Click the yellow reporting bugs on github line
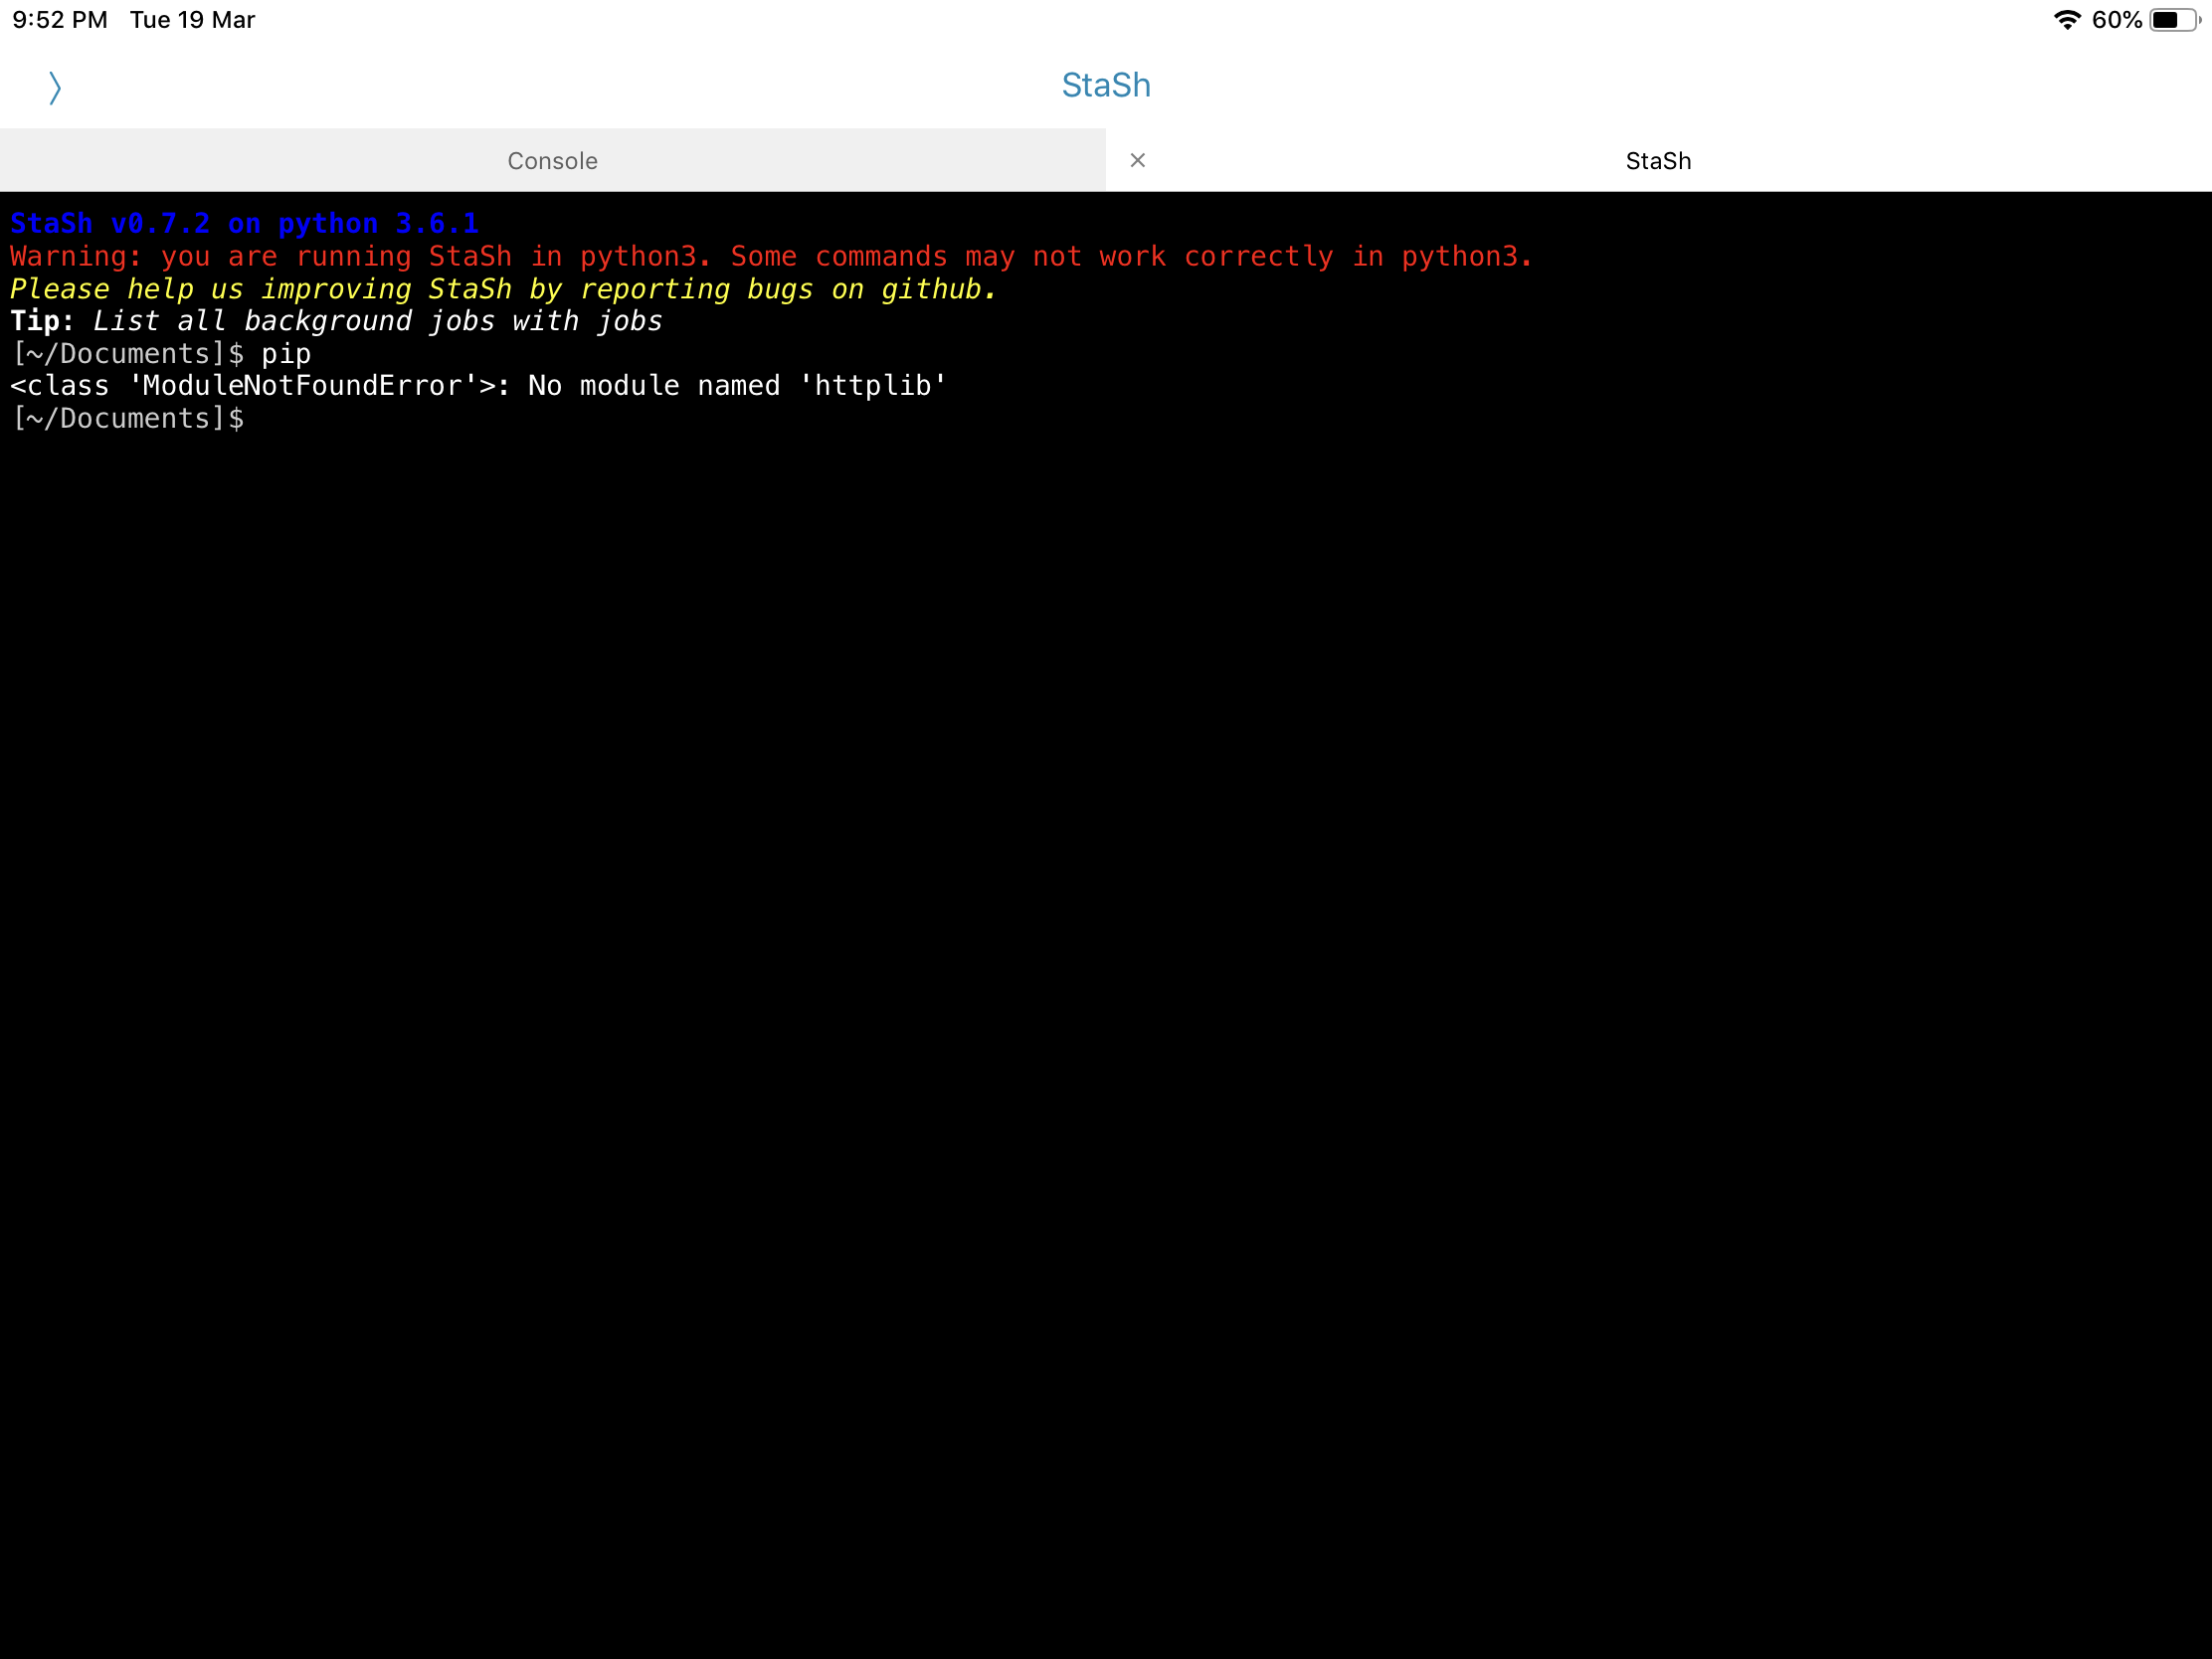The height and width of the screenshot is (1659, 2212). tap(503, 289)
